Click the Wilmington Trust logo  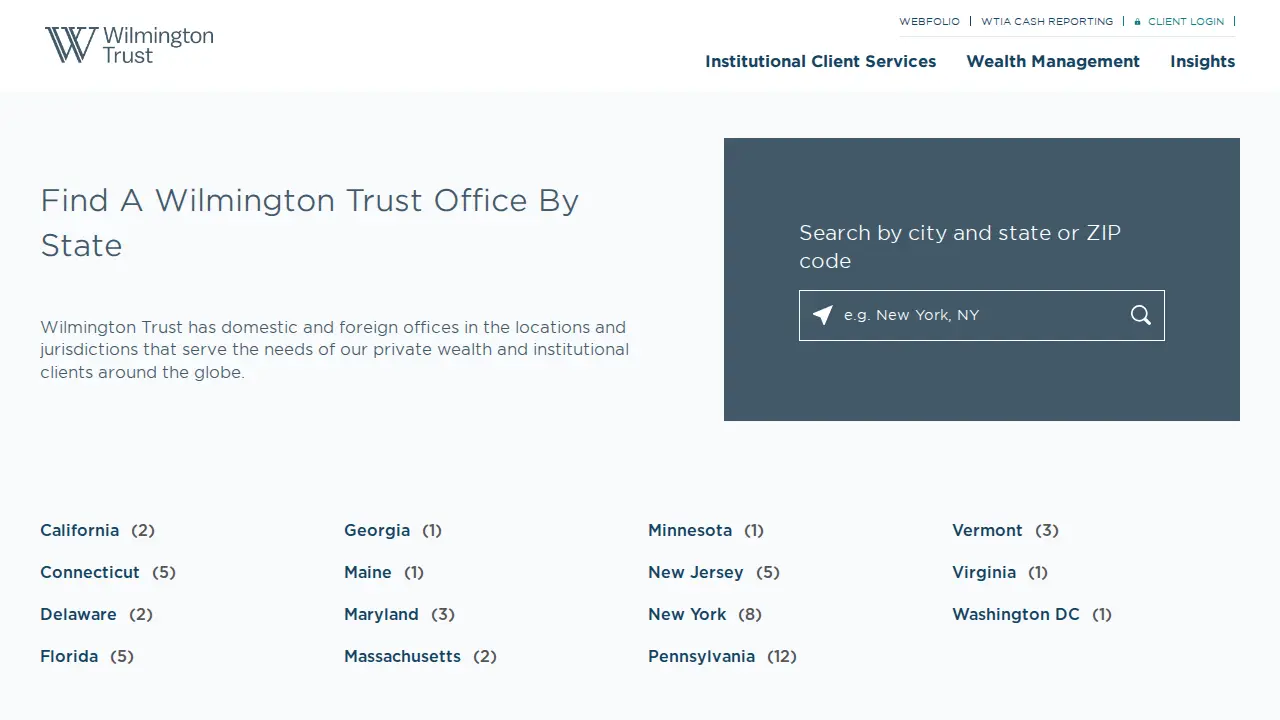coord(129,45)
